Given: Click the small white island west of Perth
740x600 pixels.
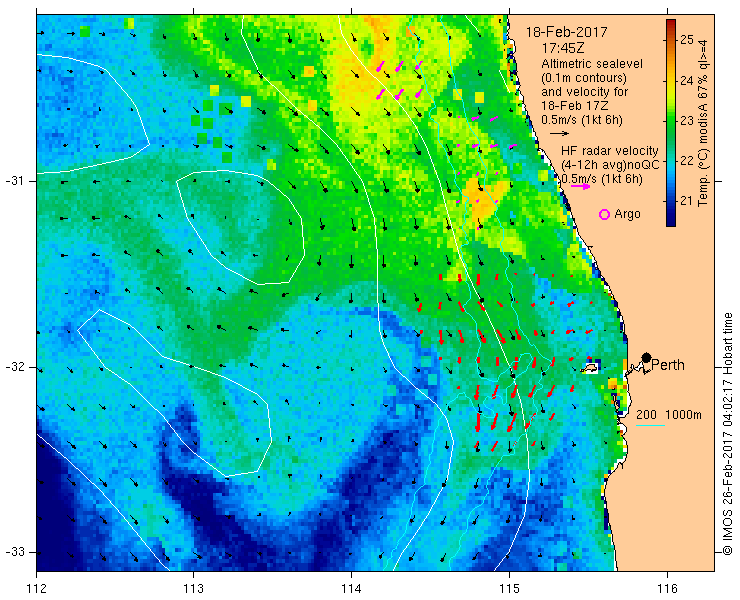Looking at the screenshot, I should coord(589,368).
